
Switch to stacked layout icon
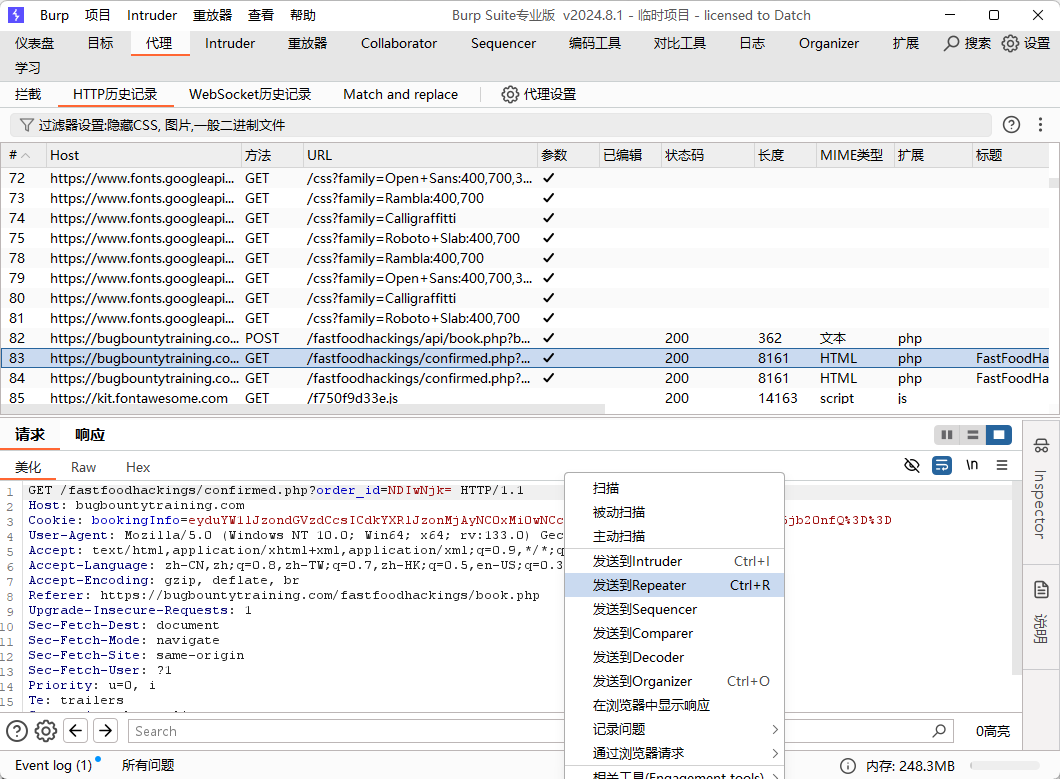pos(973,435)
